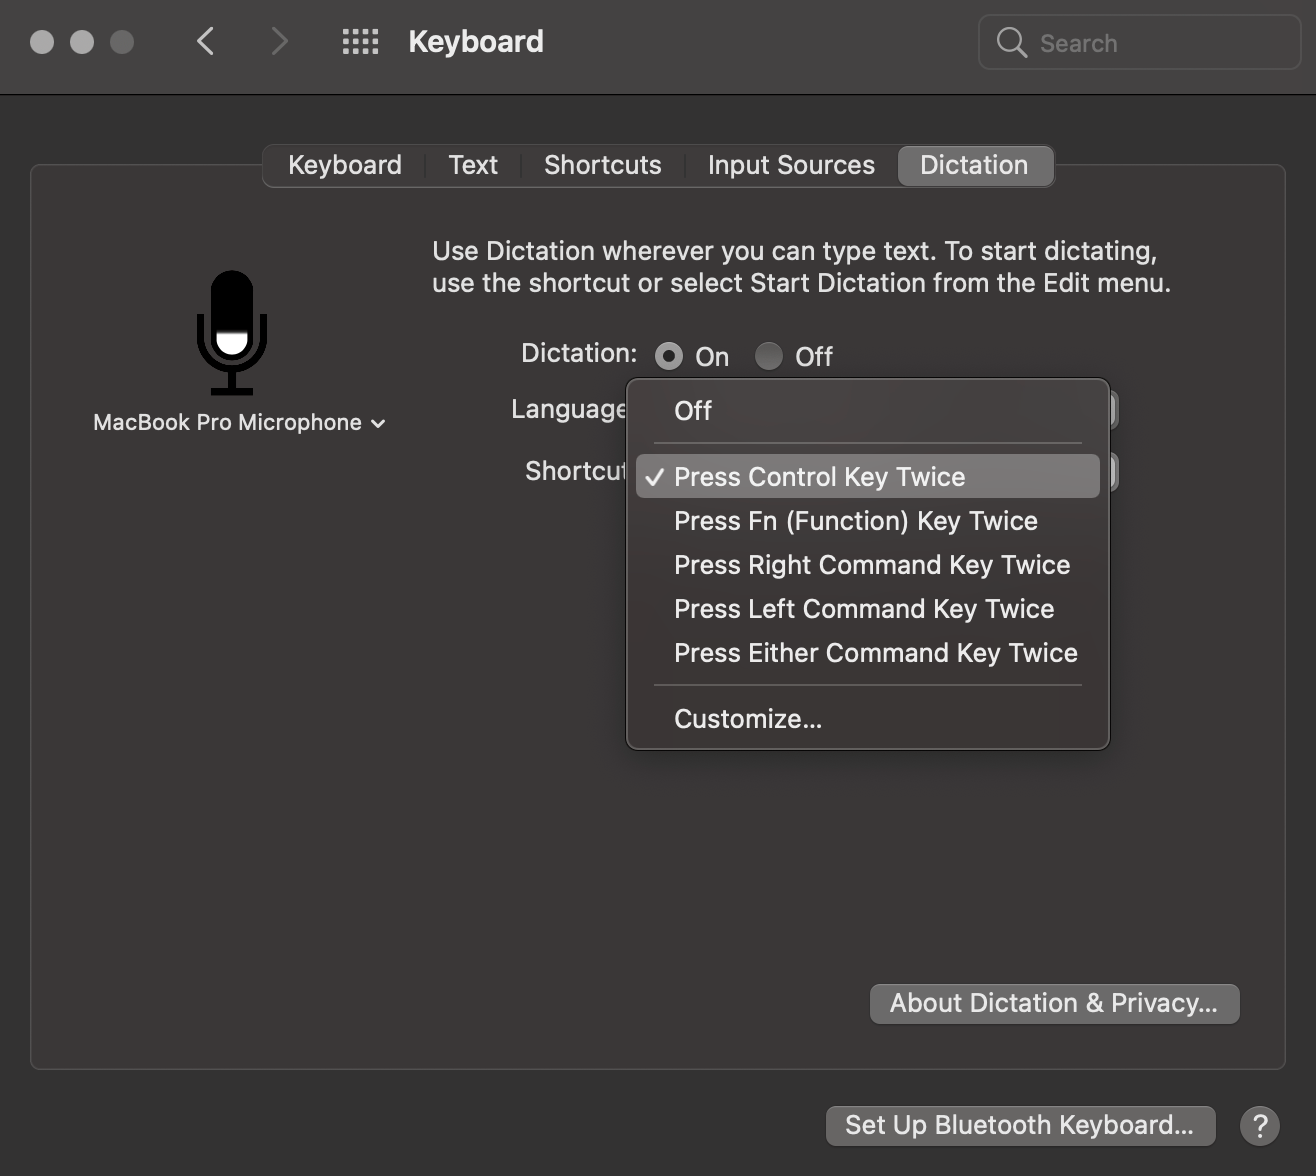
Task: Turn Dictation on
Action: 669,356
